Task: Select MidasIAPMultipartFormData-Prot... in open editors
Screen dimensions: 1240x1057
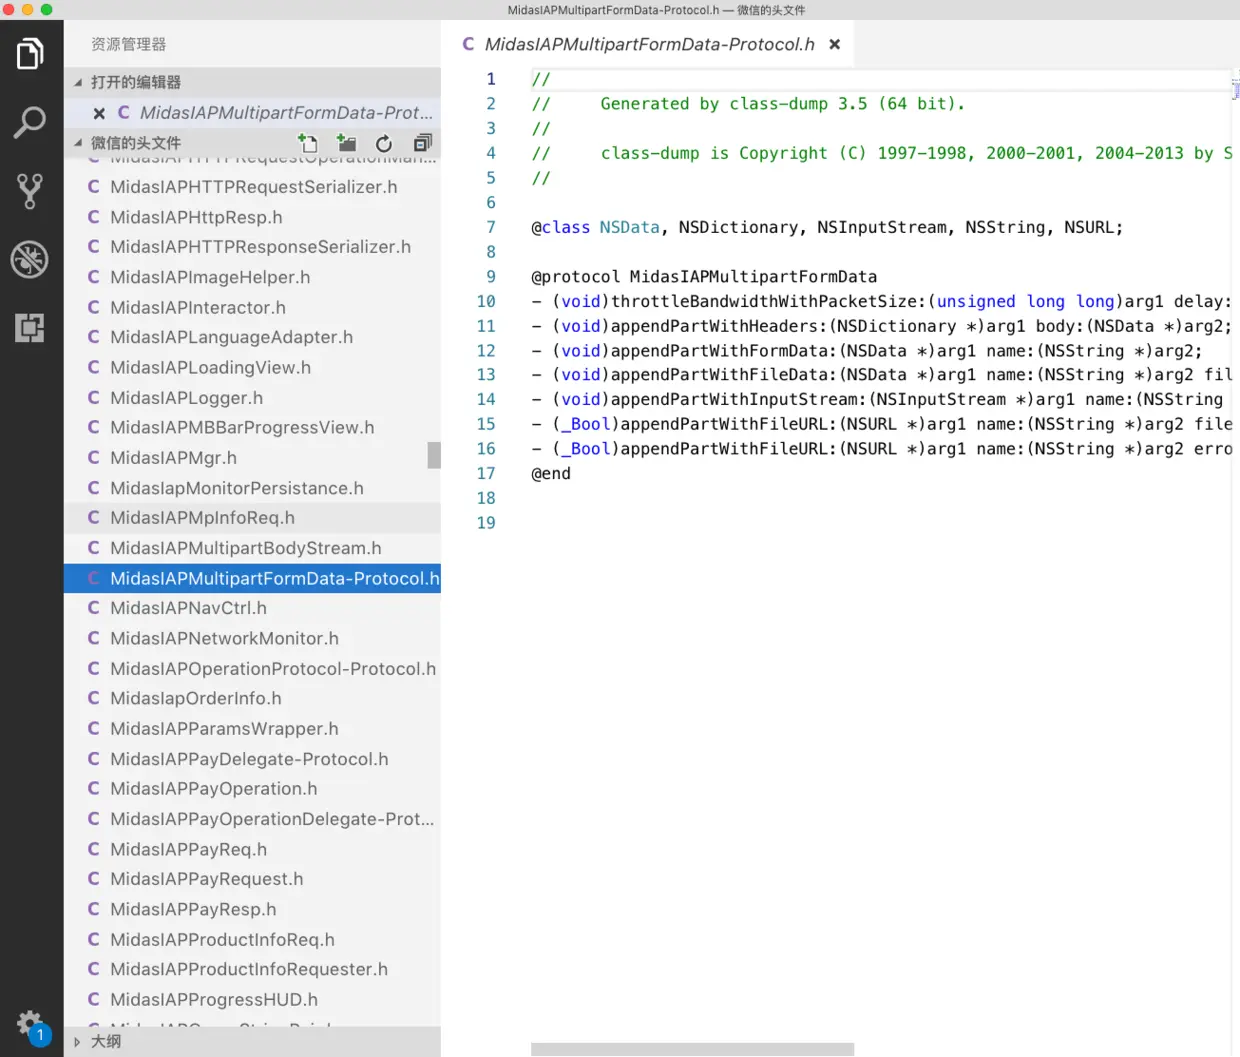Action: [x=252, y=113]
